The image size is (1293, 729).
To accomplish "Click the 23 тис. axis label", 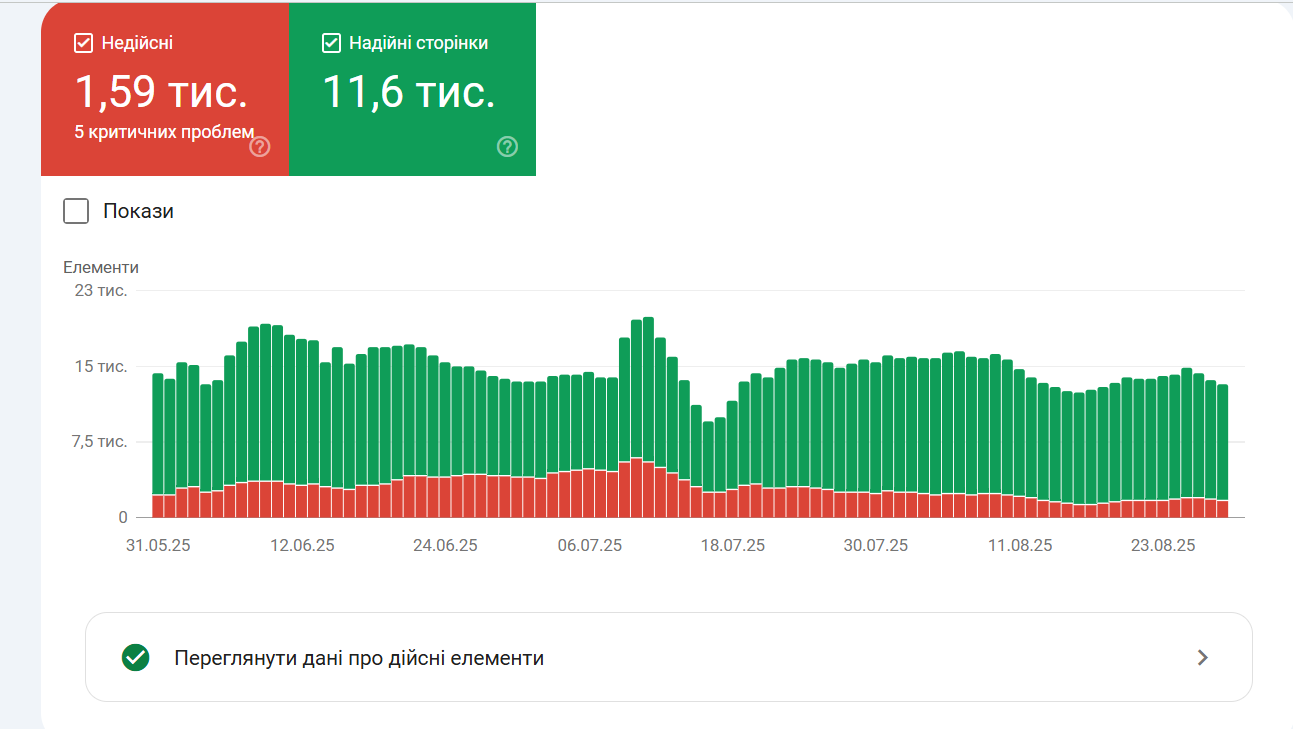I will coord(101,291).
